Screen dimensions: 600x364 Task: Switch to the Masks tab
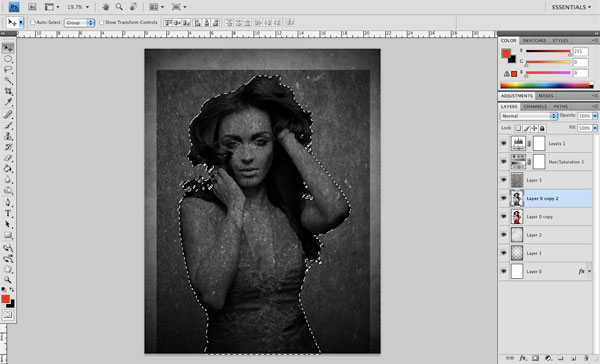pyautogui.click(x=546, y=96)
